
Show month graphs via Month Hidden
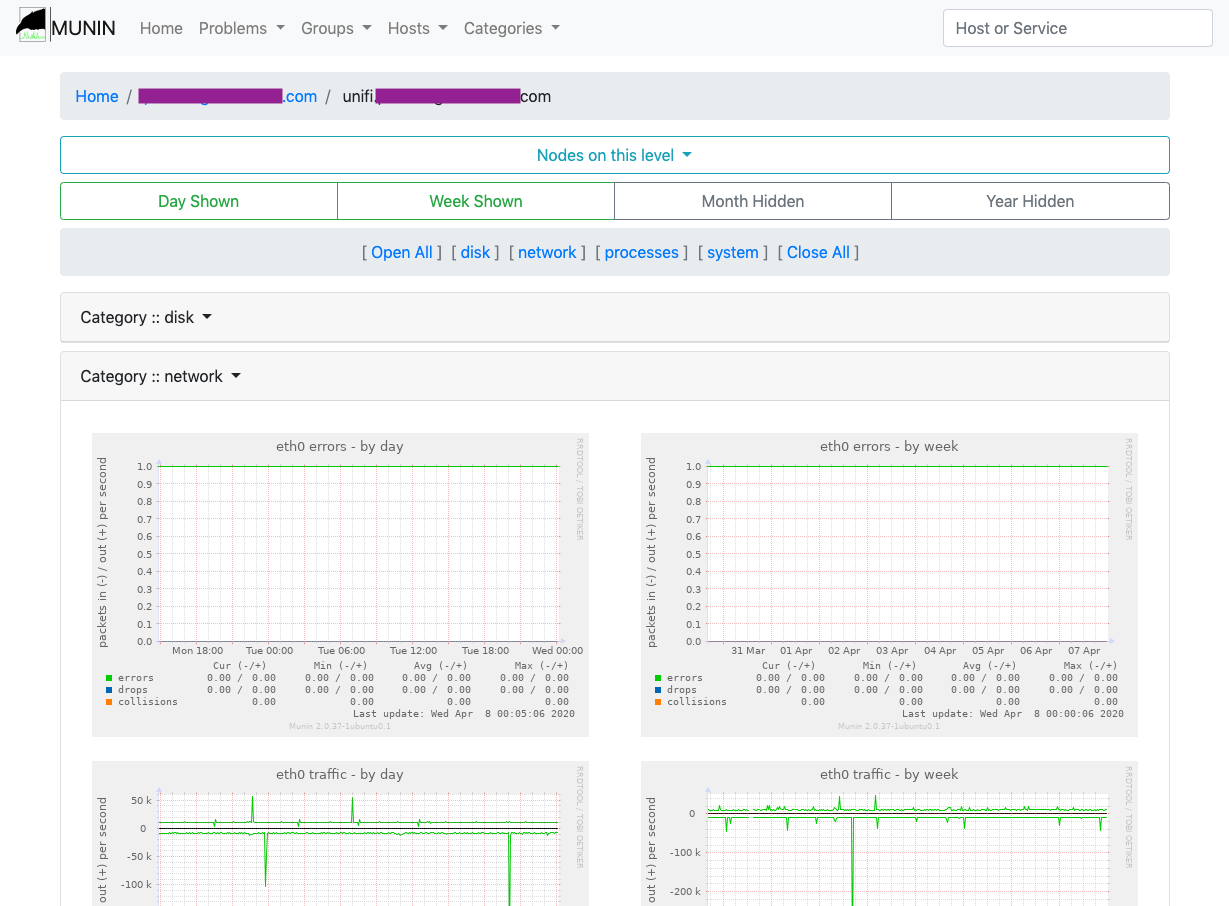coord(753,201)
